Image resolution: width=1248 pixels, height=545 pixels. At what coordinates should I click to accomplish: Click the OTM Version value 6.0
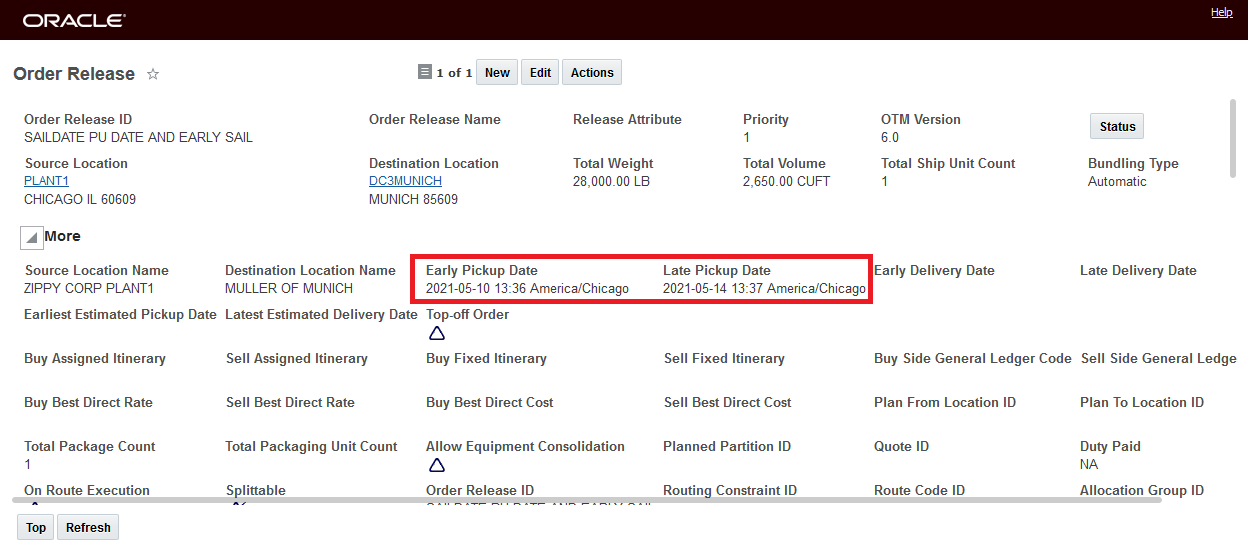[890, 137]
